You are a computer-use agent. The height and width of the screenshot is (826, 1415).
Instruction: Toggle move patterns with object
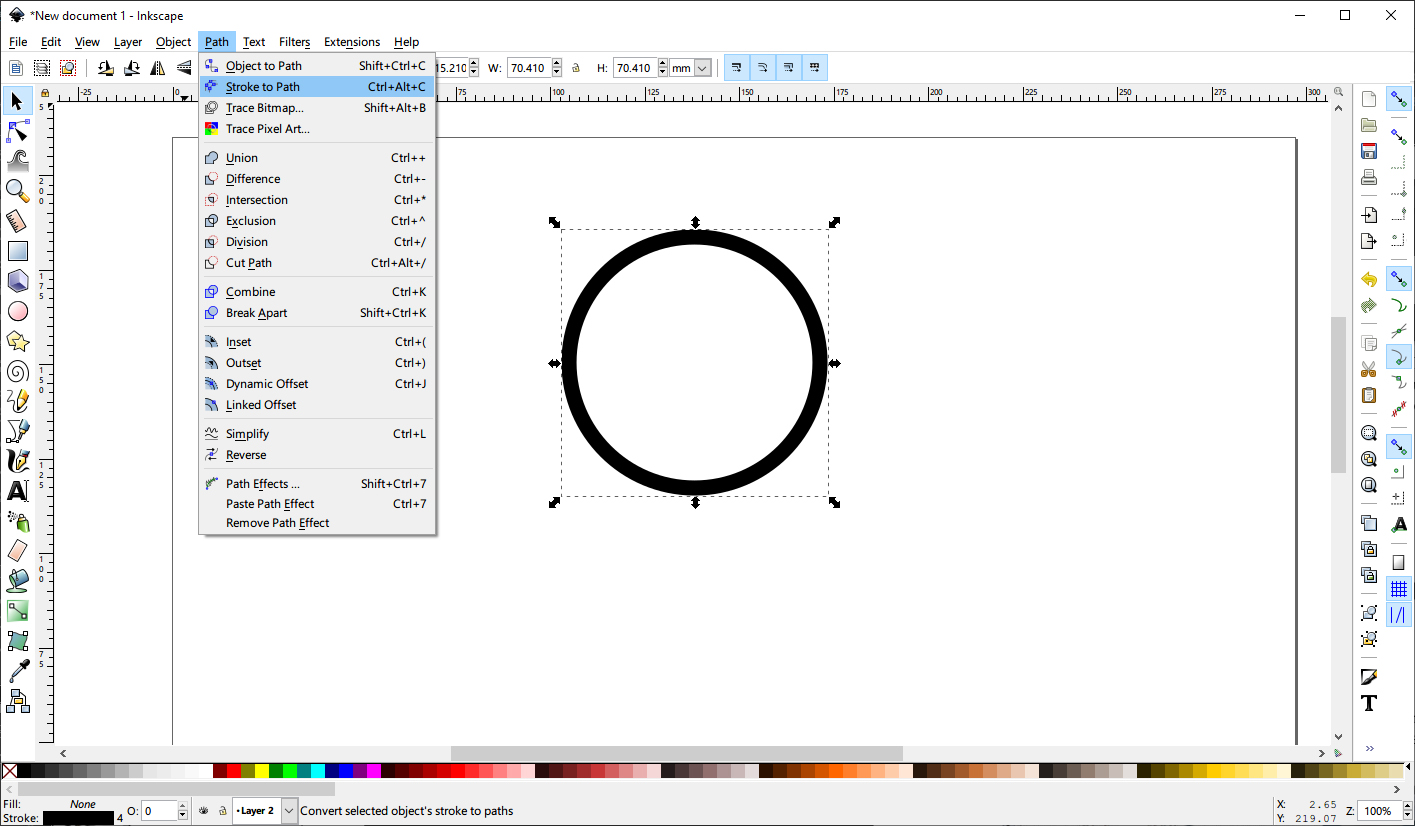tap(815, 68)
